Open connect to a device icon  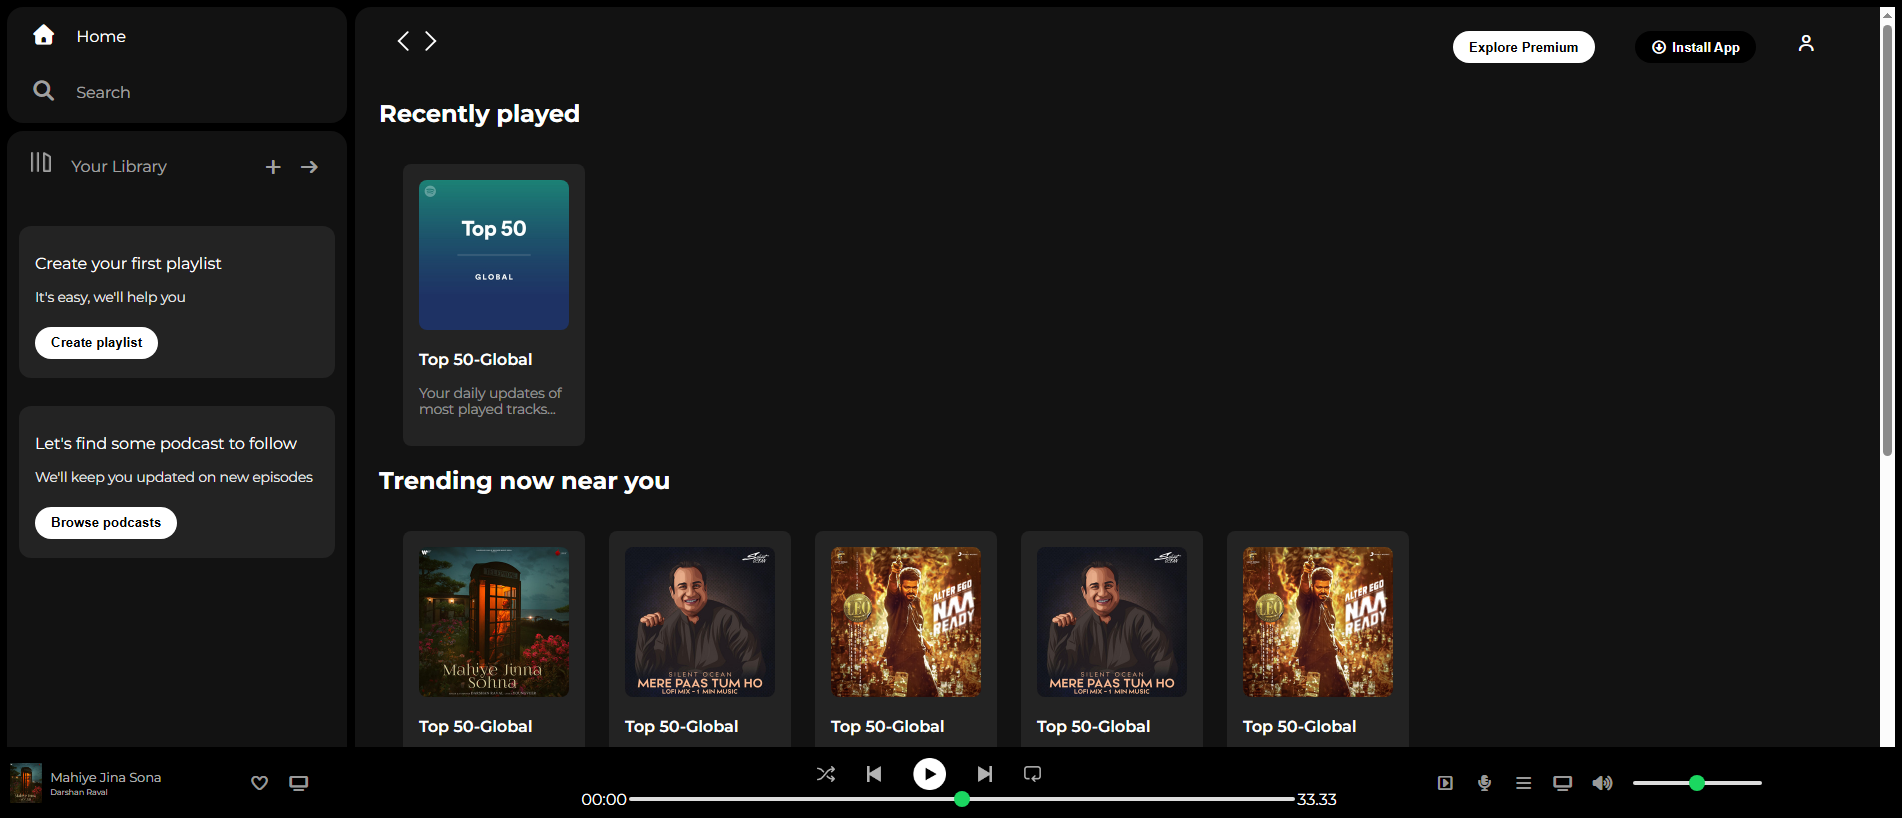tap(1563, 783)
